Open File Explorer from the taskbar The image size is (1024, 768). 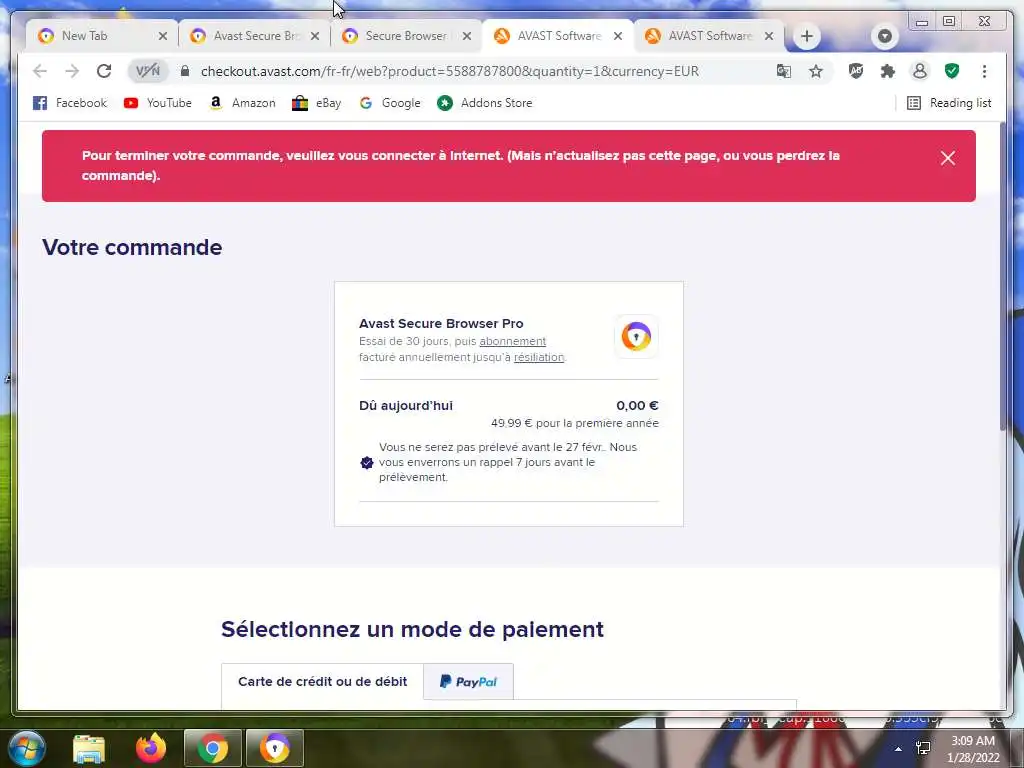(x=89, y=748)
